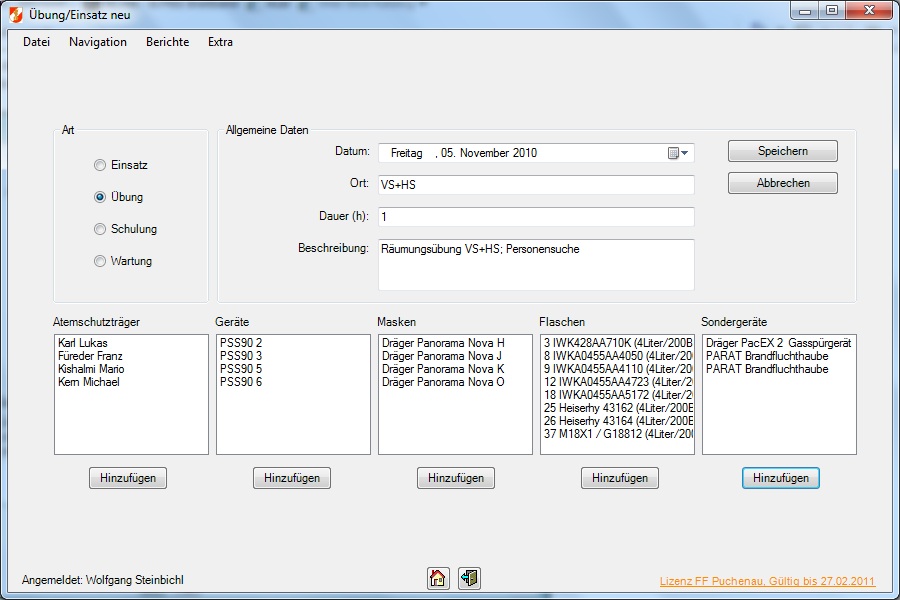Click the home icon at the bottom
The width and height of the screenshot is (900, 600).
click(437, 578)
